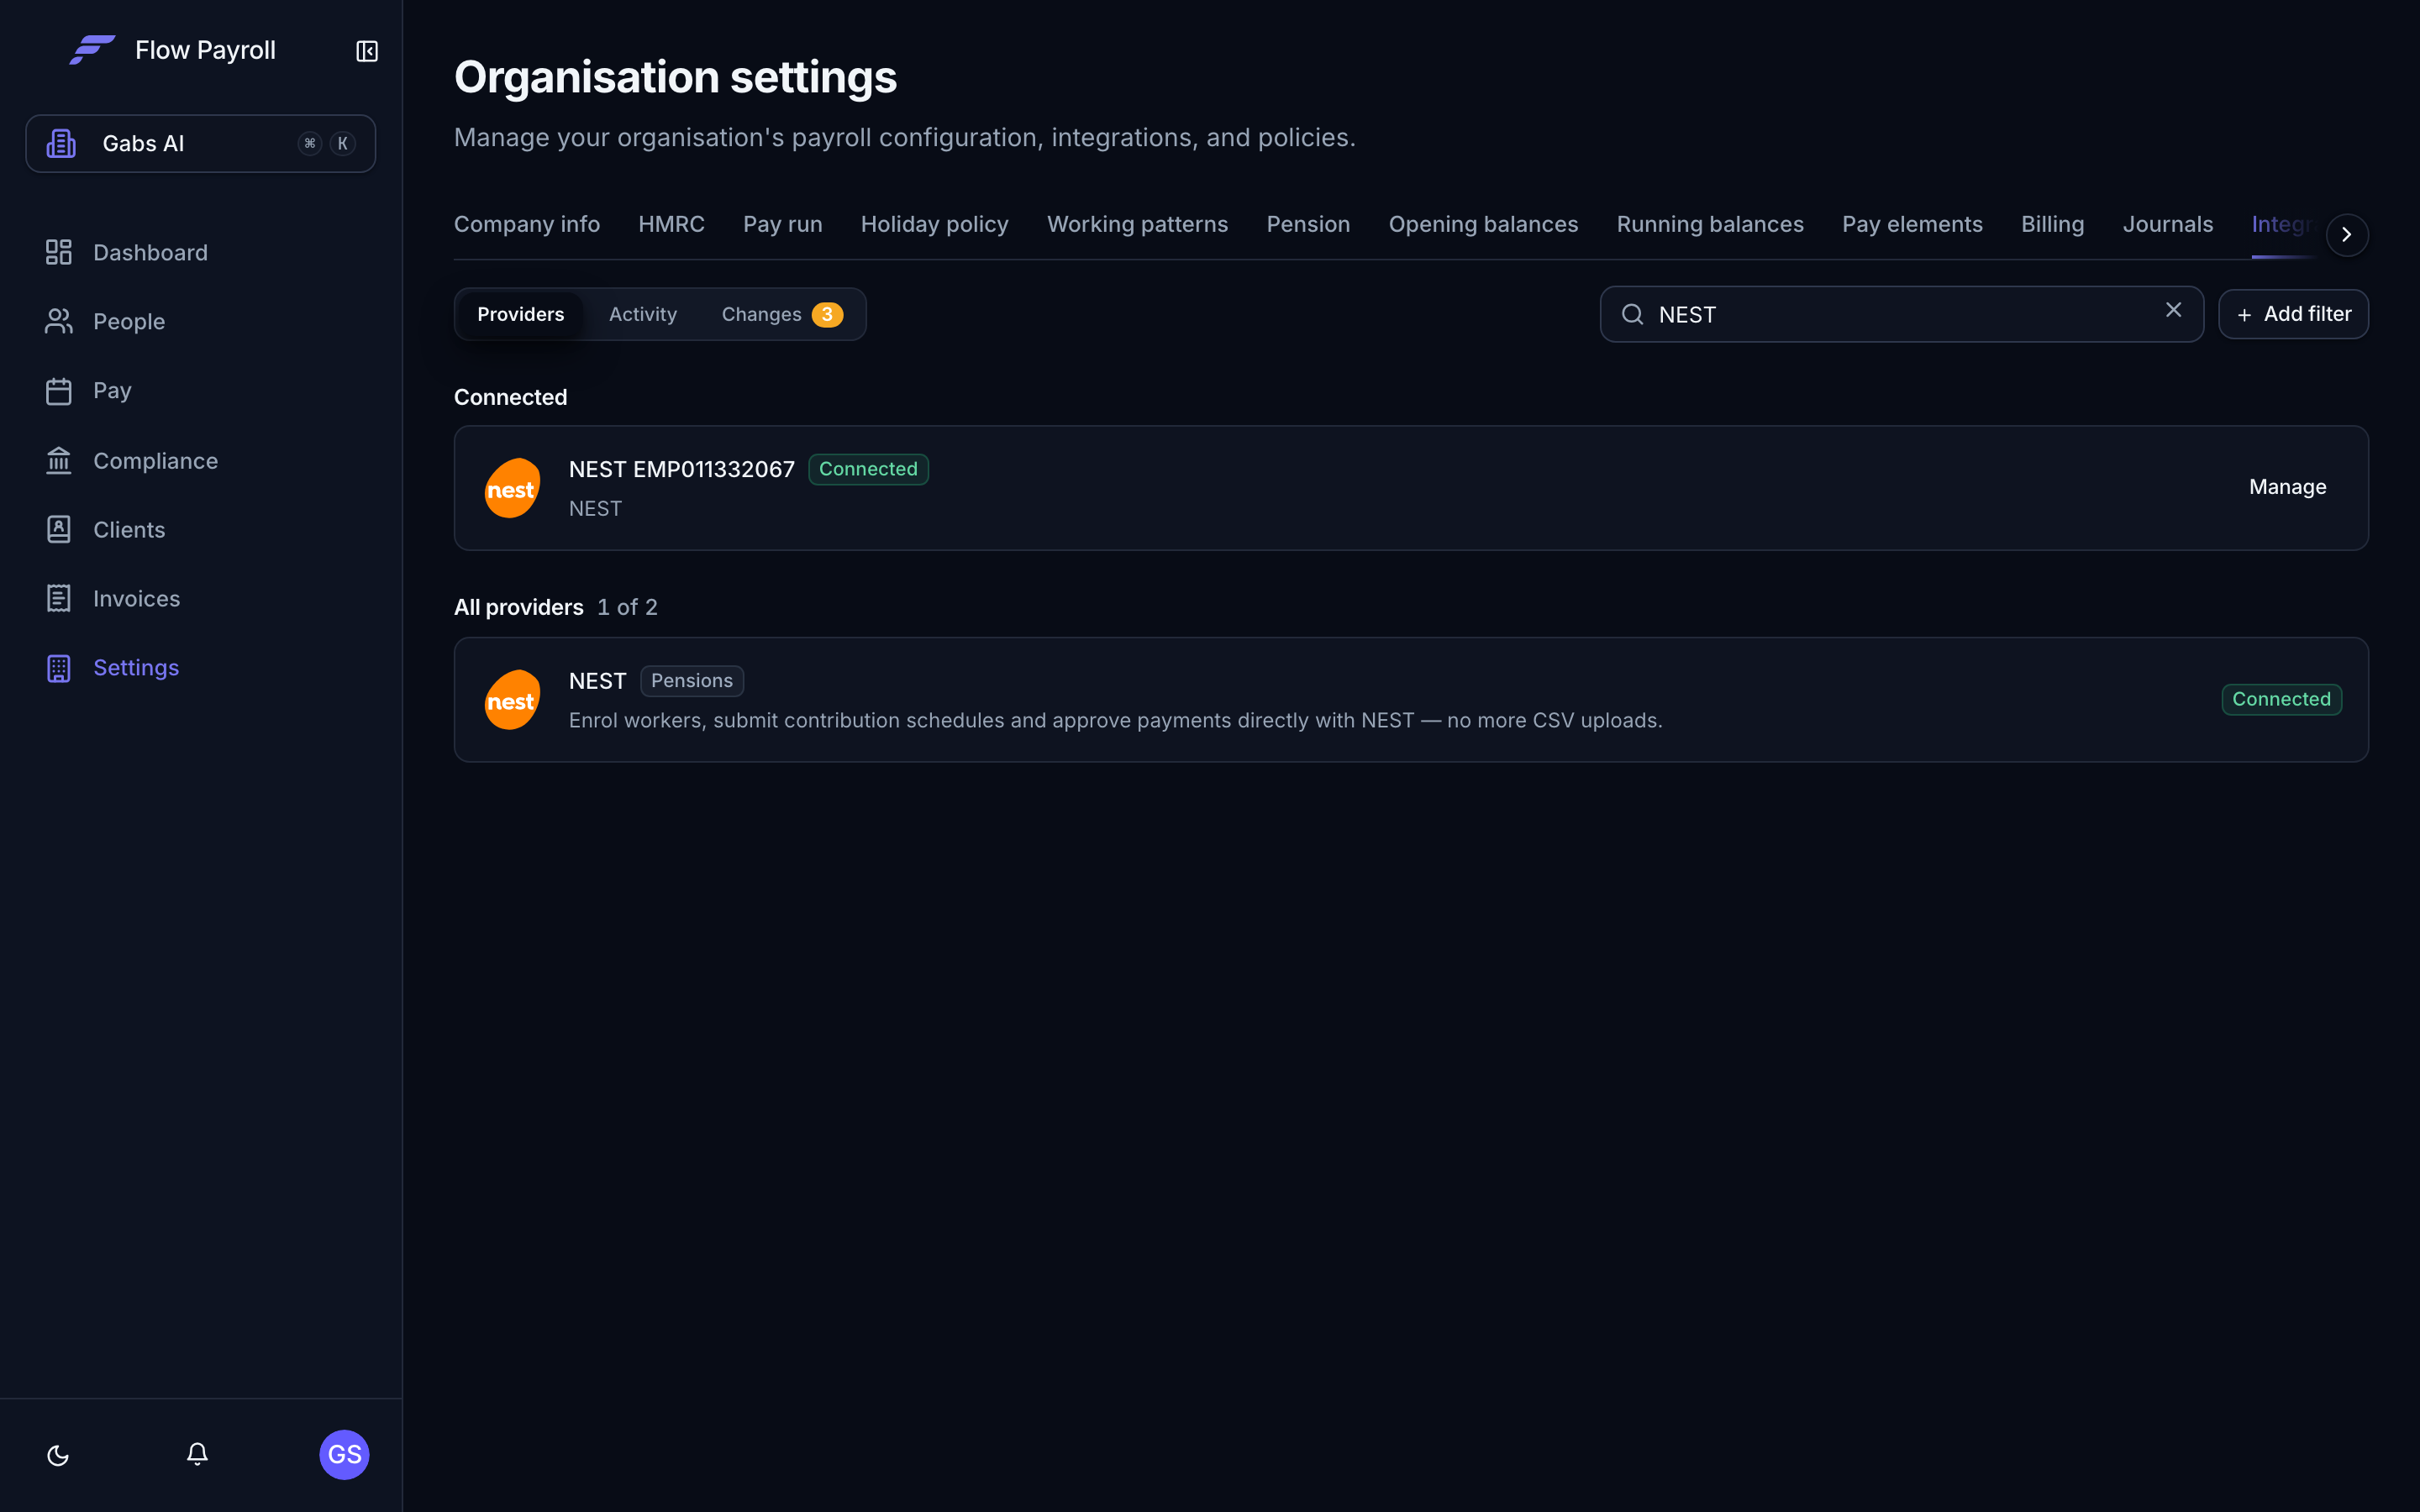Open the Pay run tab
The image size is (2420, 1512).
pos(782,224)
